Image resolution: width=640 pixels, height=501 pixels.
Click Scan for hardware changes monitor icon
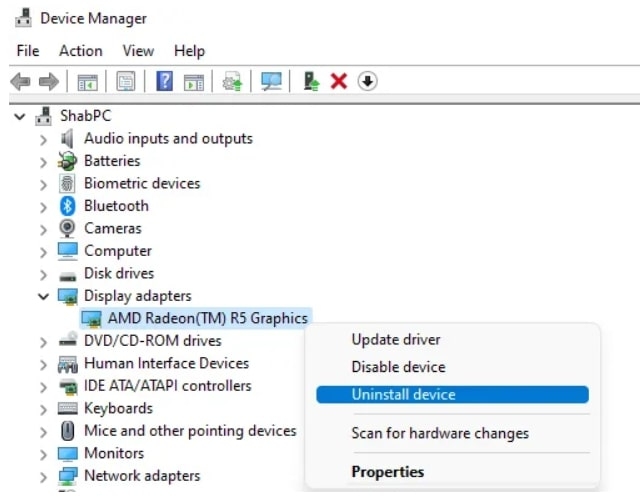click(271, 81)
